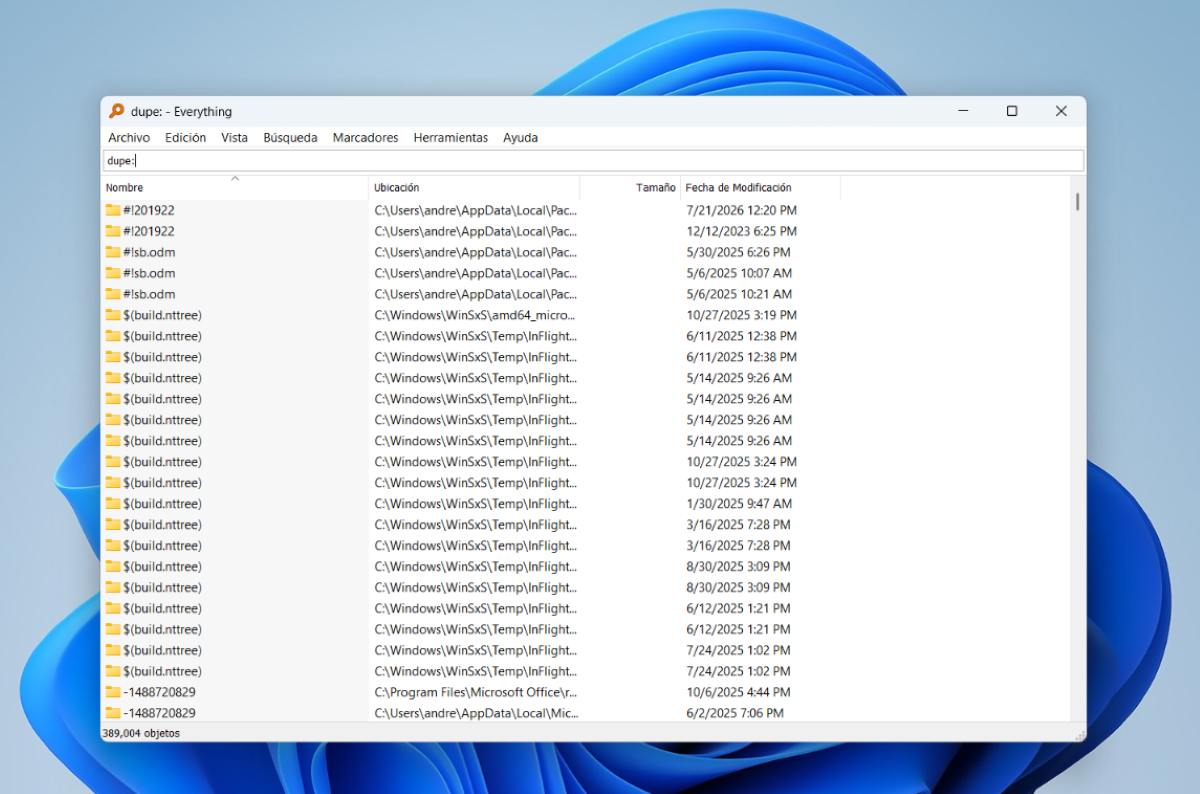Click folder icon of $(build.nttree) dated 1/30/2025
This screenshot has width=1200, height=794.
(x=113, y=504)
